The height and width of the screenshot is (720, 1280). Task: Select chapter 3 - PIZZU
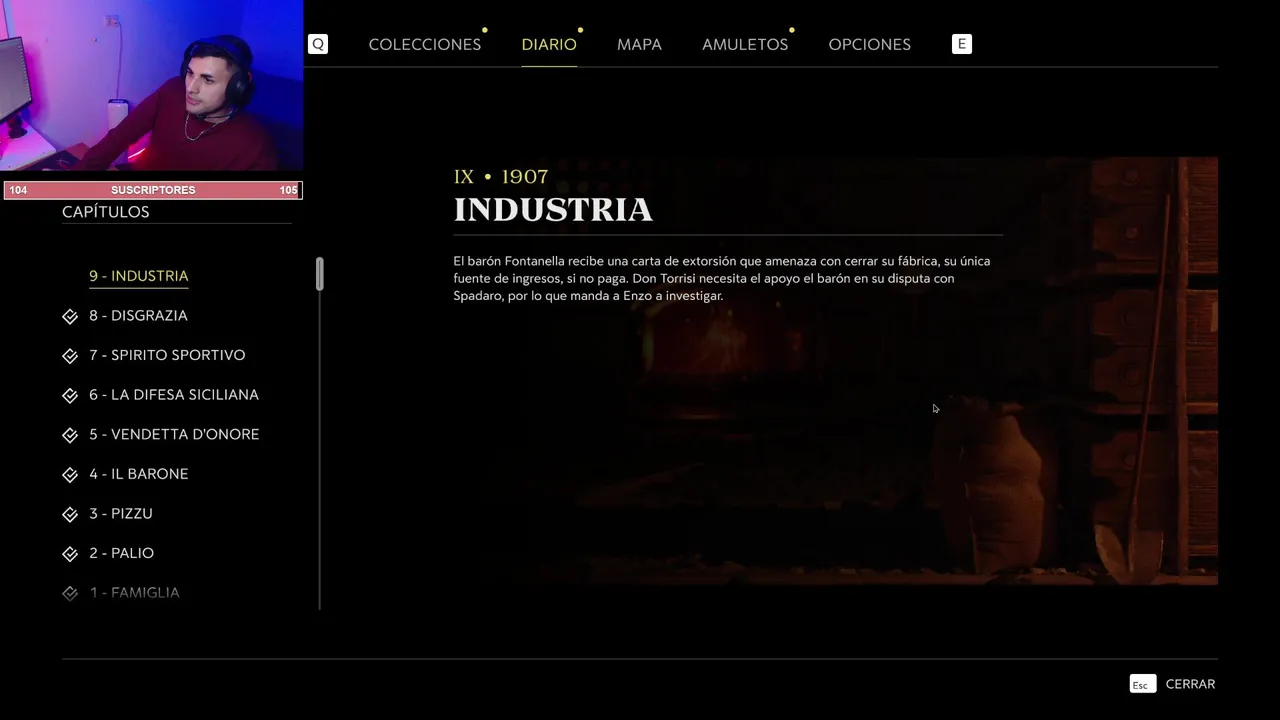click(x=121, y=513)
